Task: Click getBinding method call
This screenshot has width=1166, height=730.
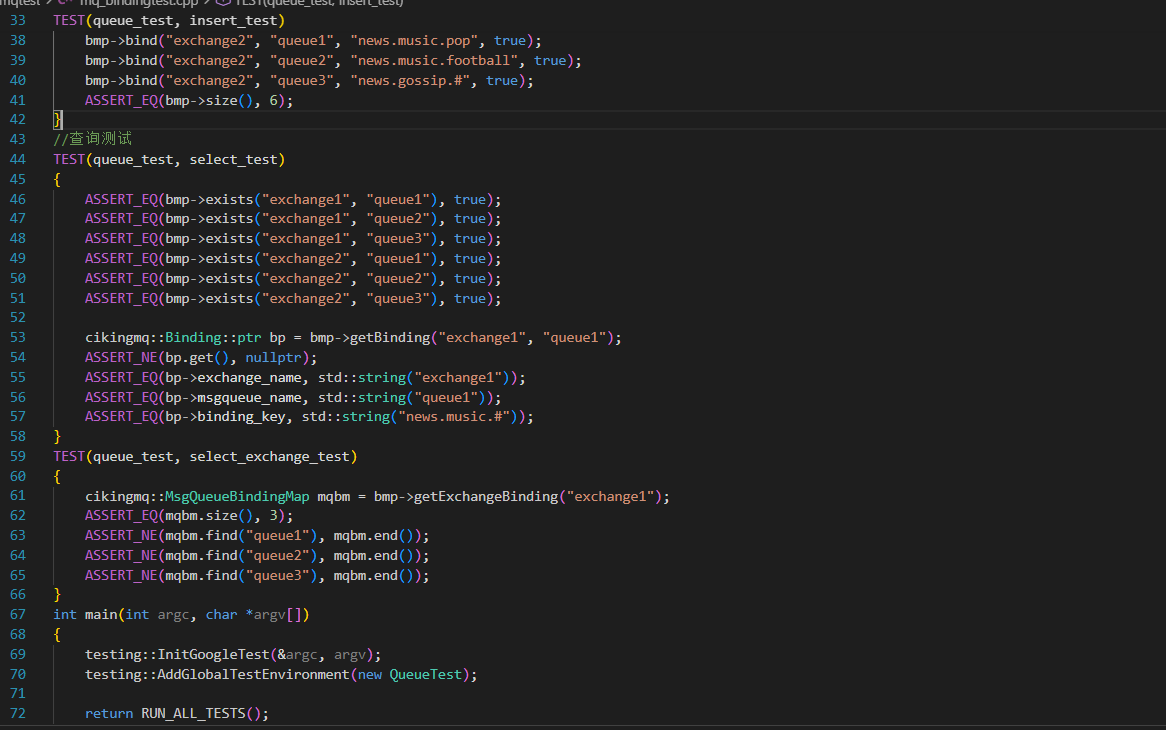Action: pos(390,337)
